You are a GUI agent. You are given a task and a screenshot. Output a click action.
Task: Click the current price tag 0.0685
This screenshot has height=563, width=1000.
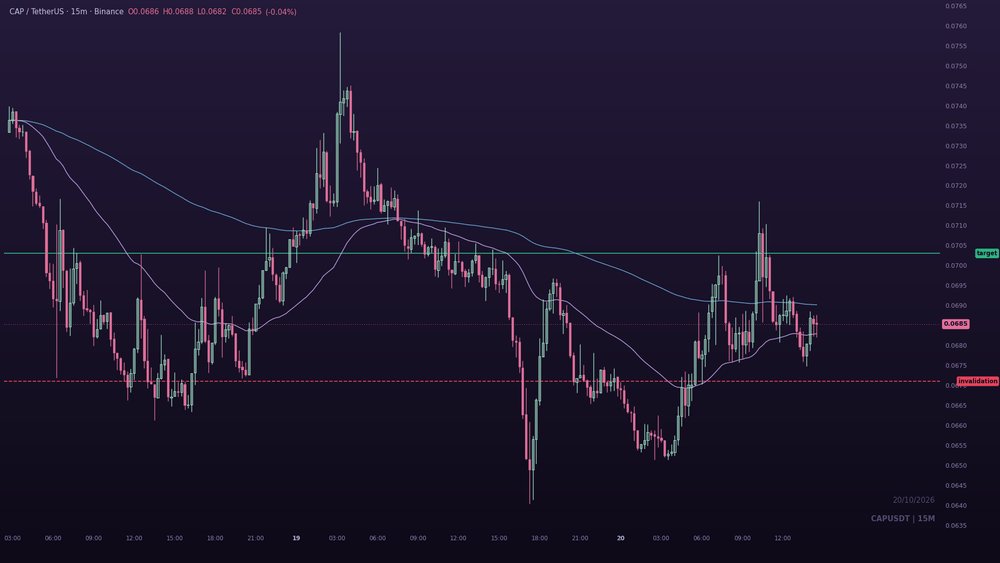(x=955, y=324)
